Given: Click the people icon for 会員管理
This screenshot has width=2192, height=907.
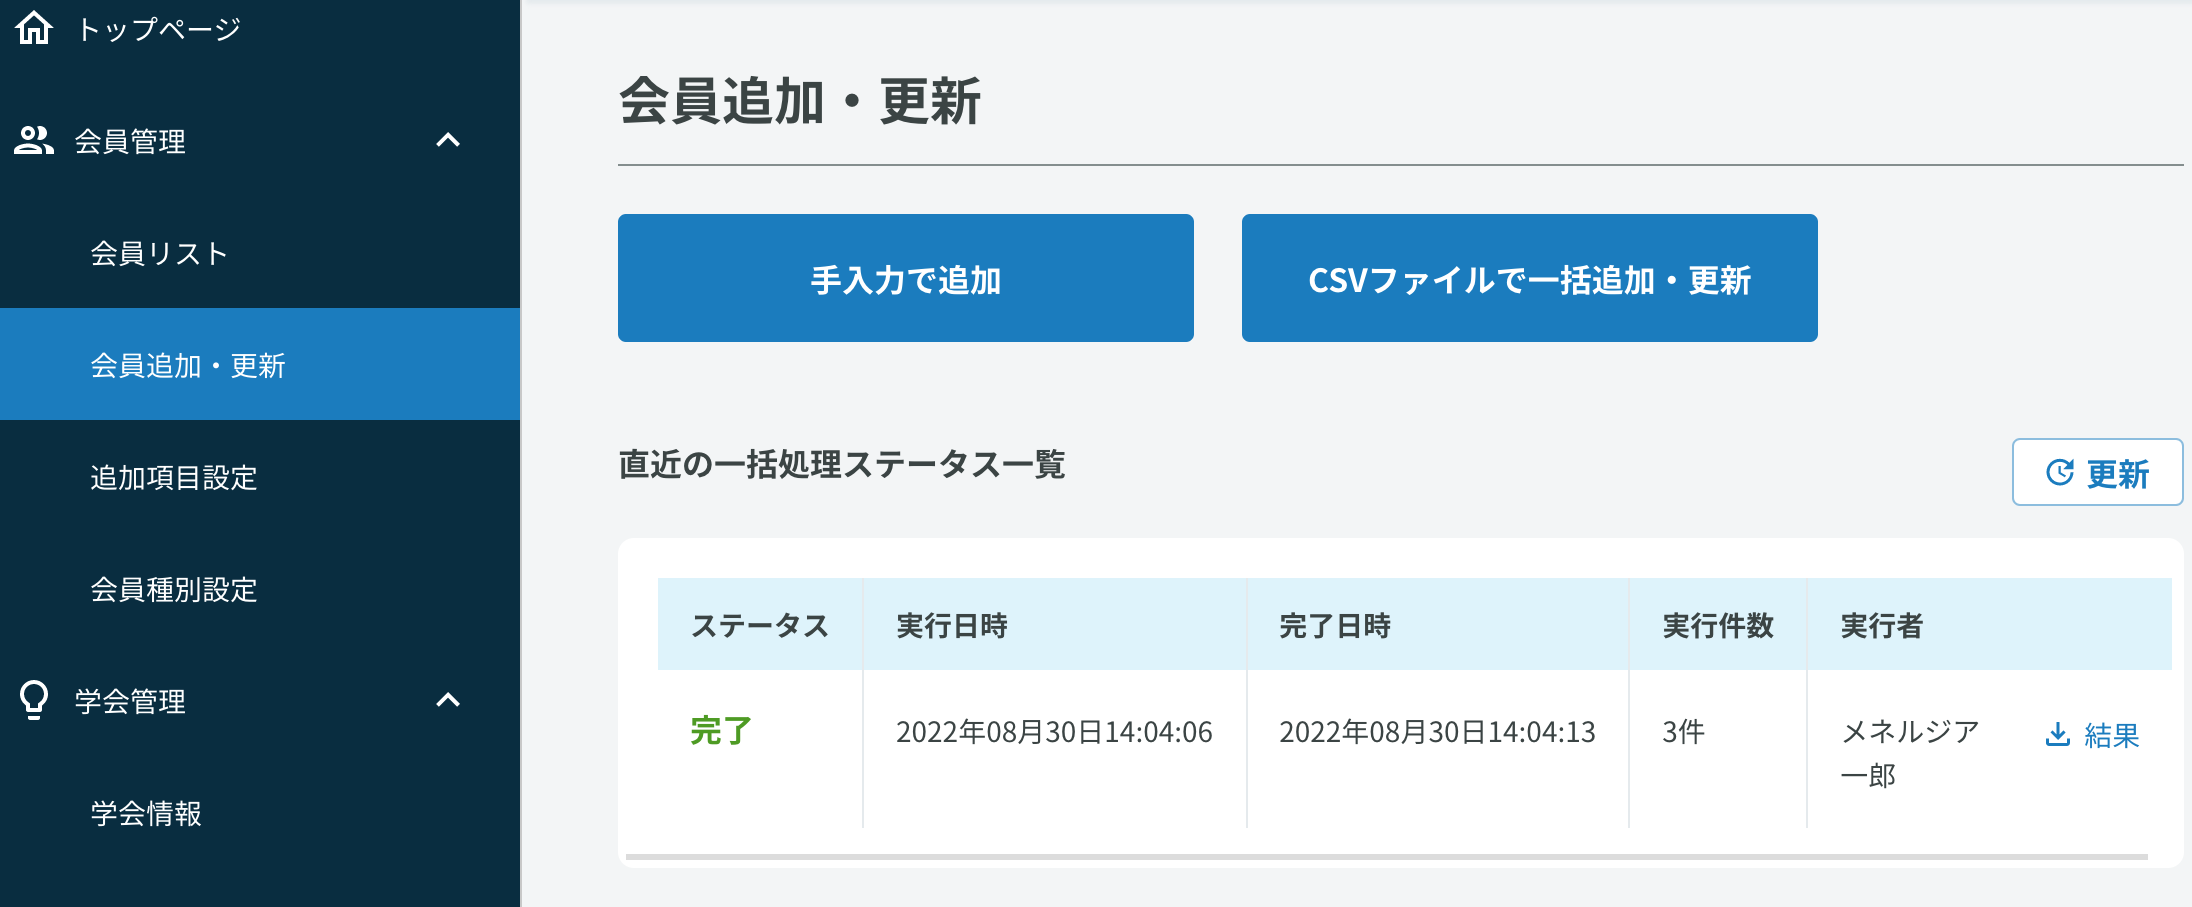Looking at the screenshot, I should tap(34, 141).
